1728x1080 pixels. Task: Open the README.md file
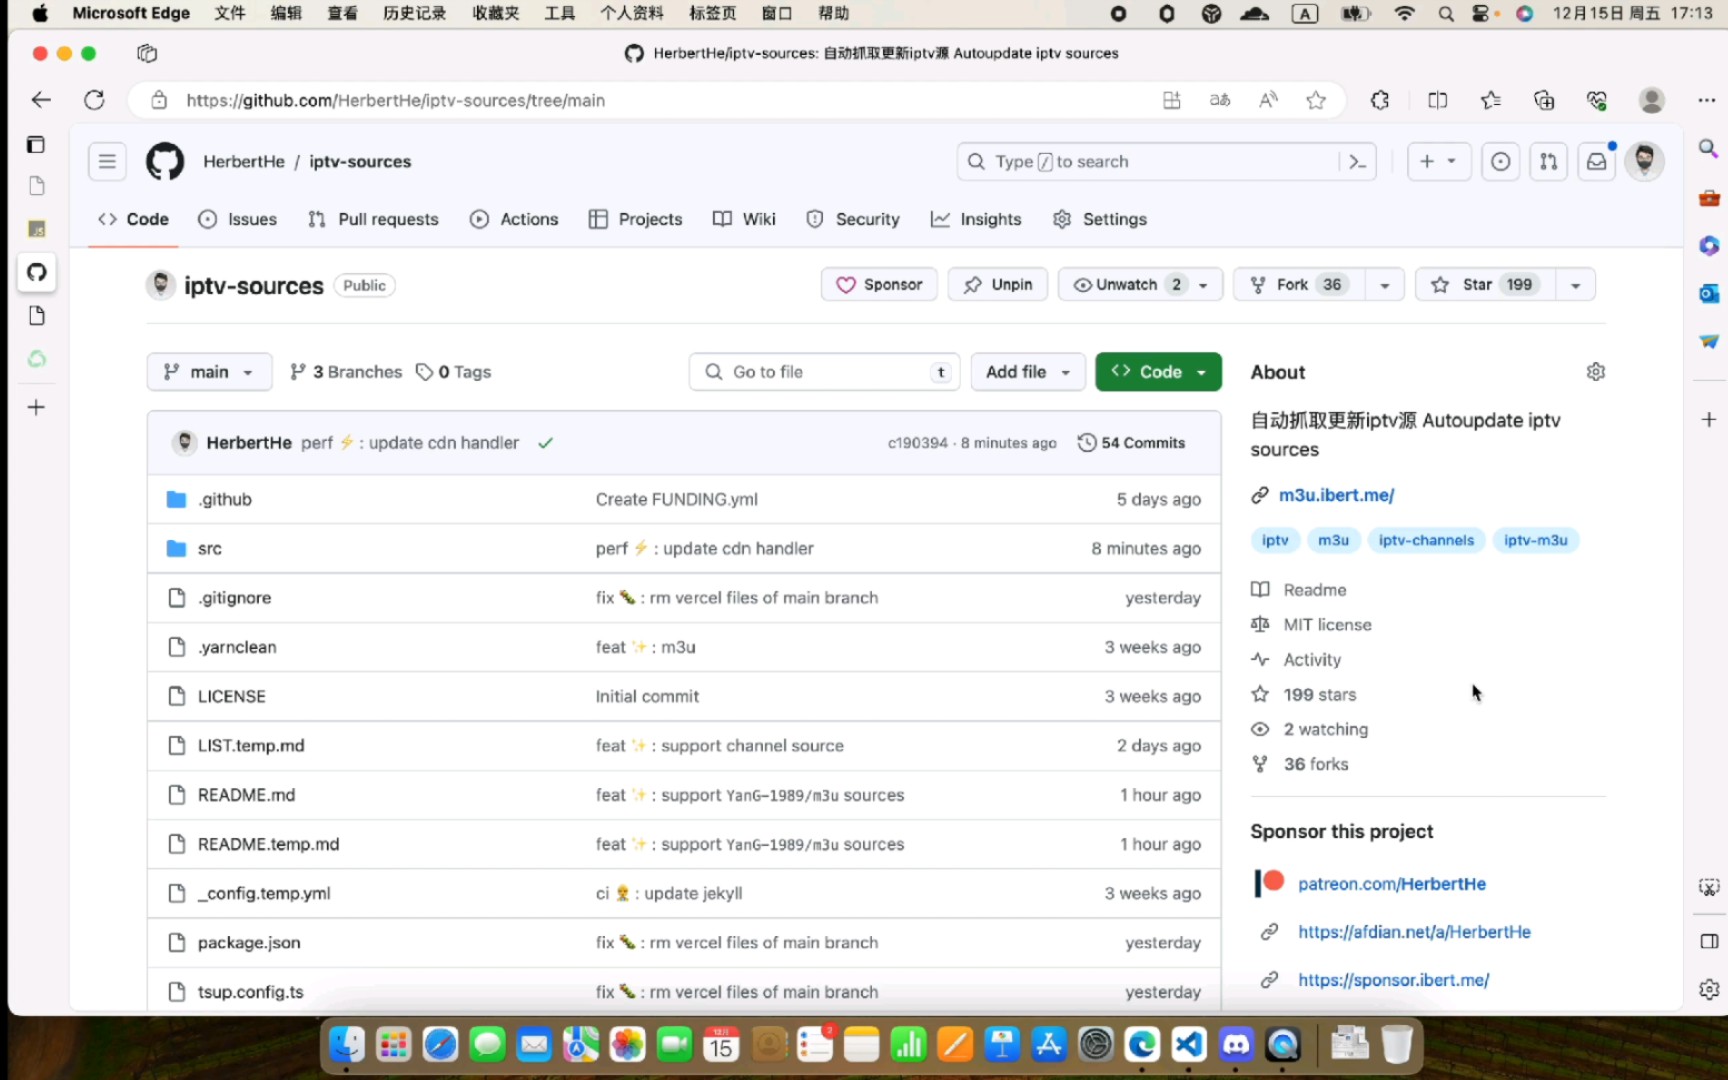click(246, 795)
